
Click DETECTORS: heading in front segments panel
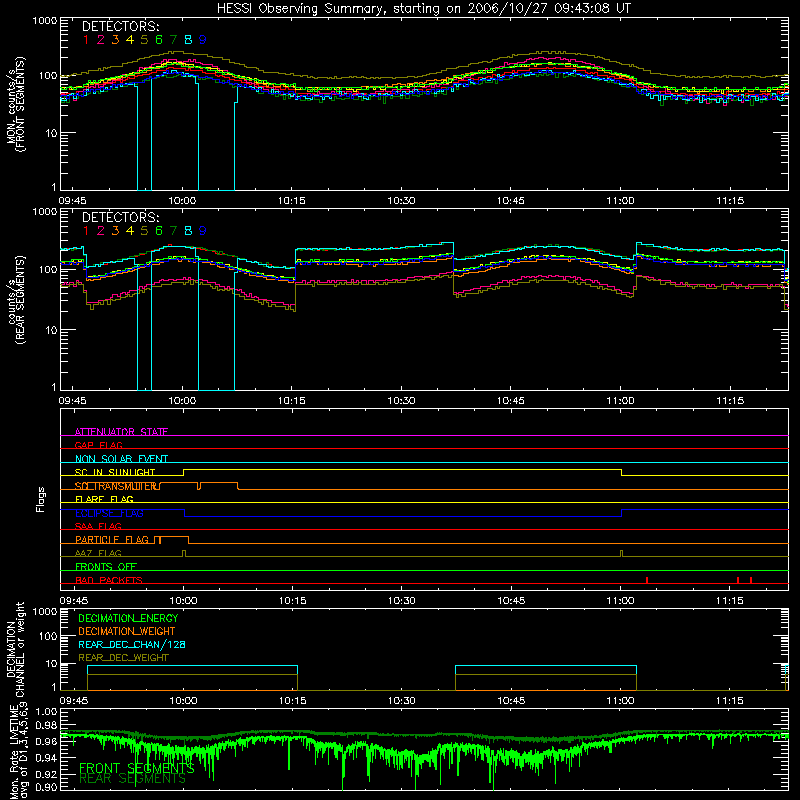[x=121, y=26]
